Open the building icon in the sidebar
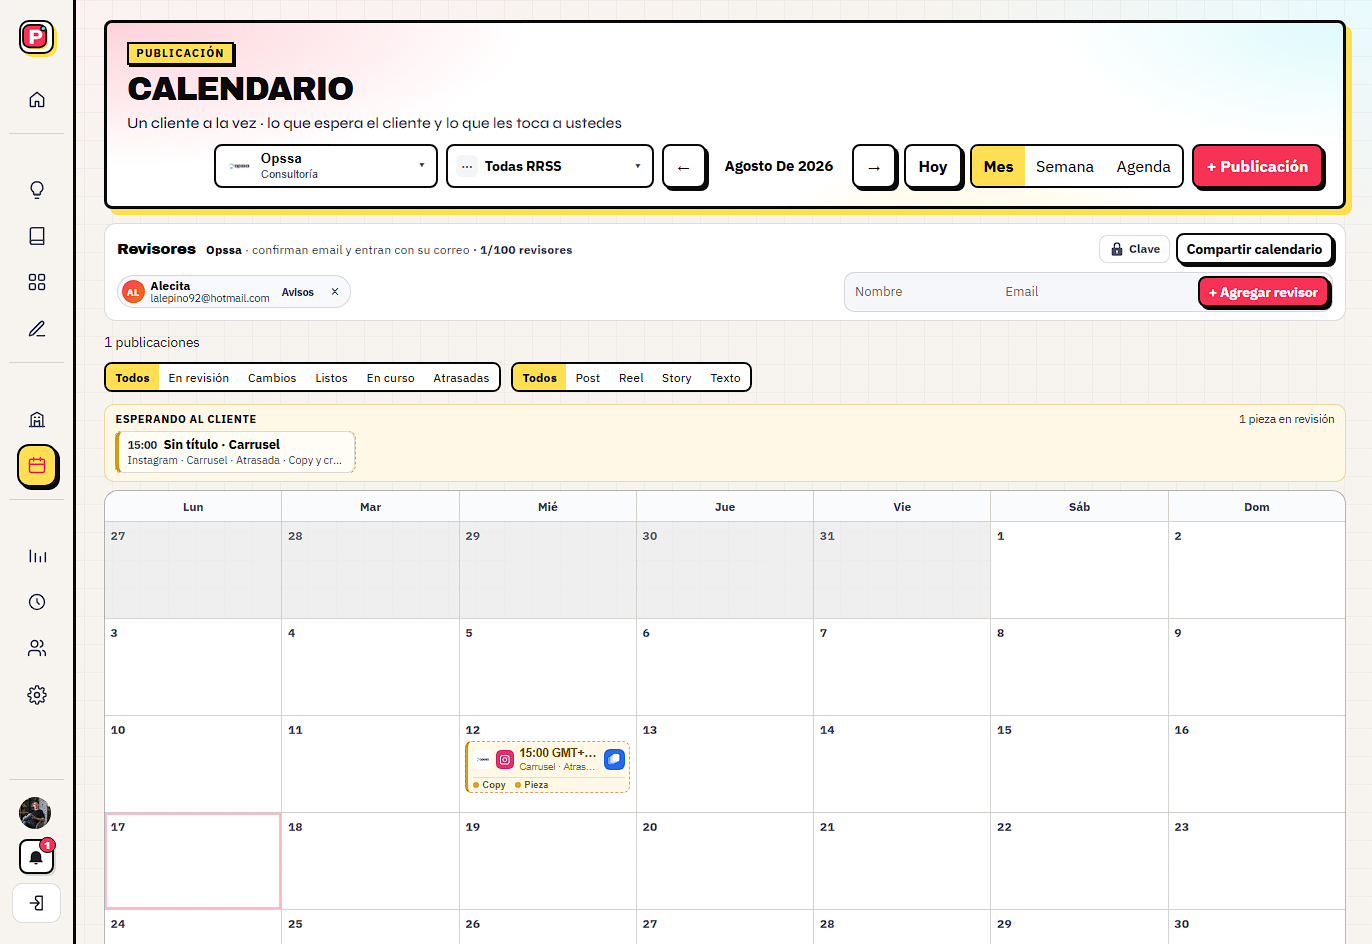Image resolution: width=1372 pixels, height=944 pixels. point(37,419)
